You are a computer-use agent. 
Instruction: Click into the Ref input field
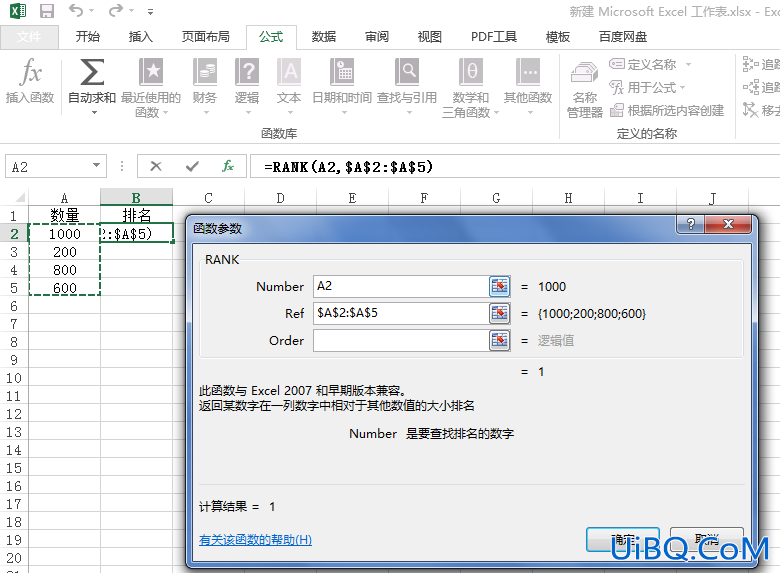(401, 313)
